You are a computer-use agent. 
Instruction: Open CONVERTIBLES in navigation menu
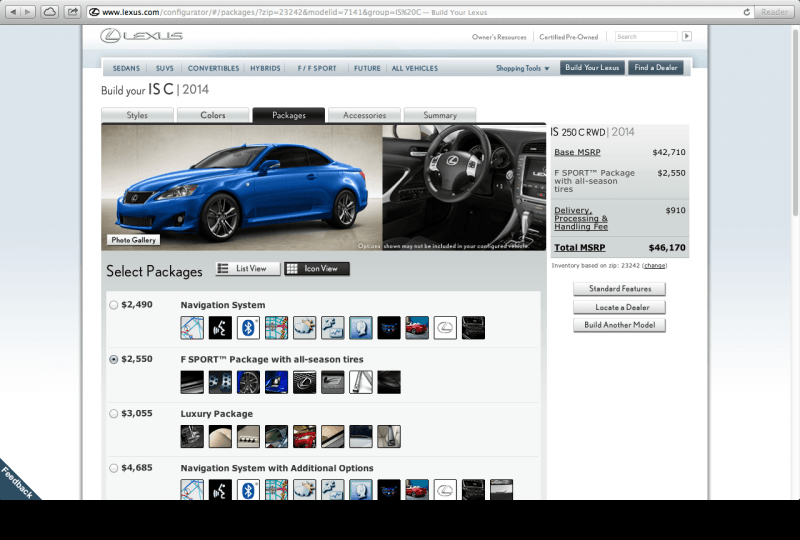[x=213, y=68]
